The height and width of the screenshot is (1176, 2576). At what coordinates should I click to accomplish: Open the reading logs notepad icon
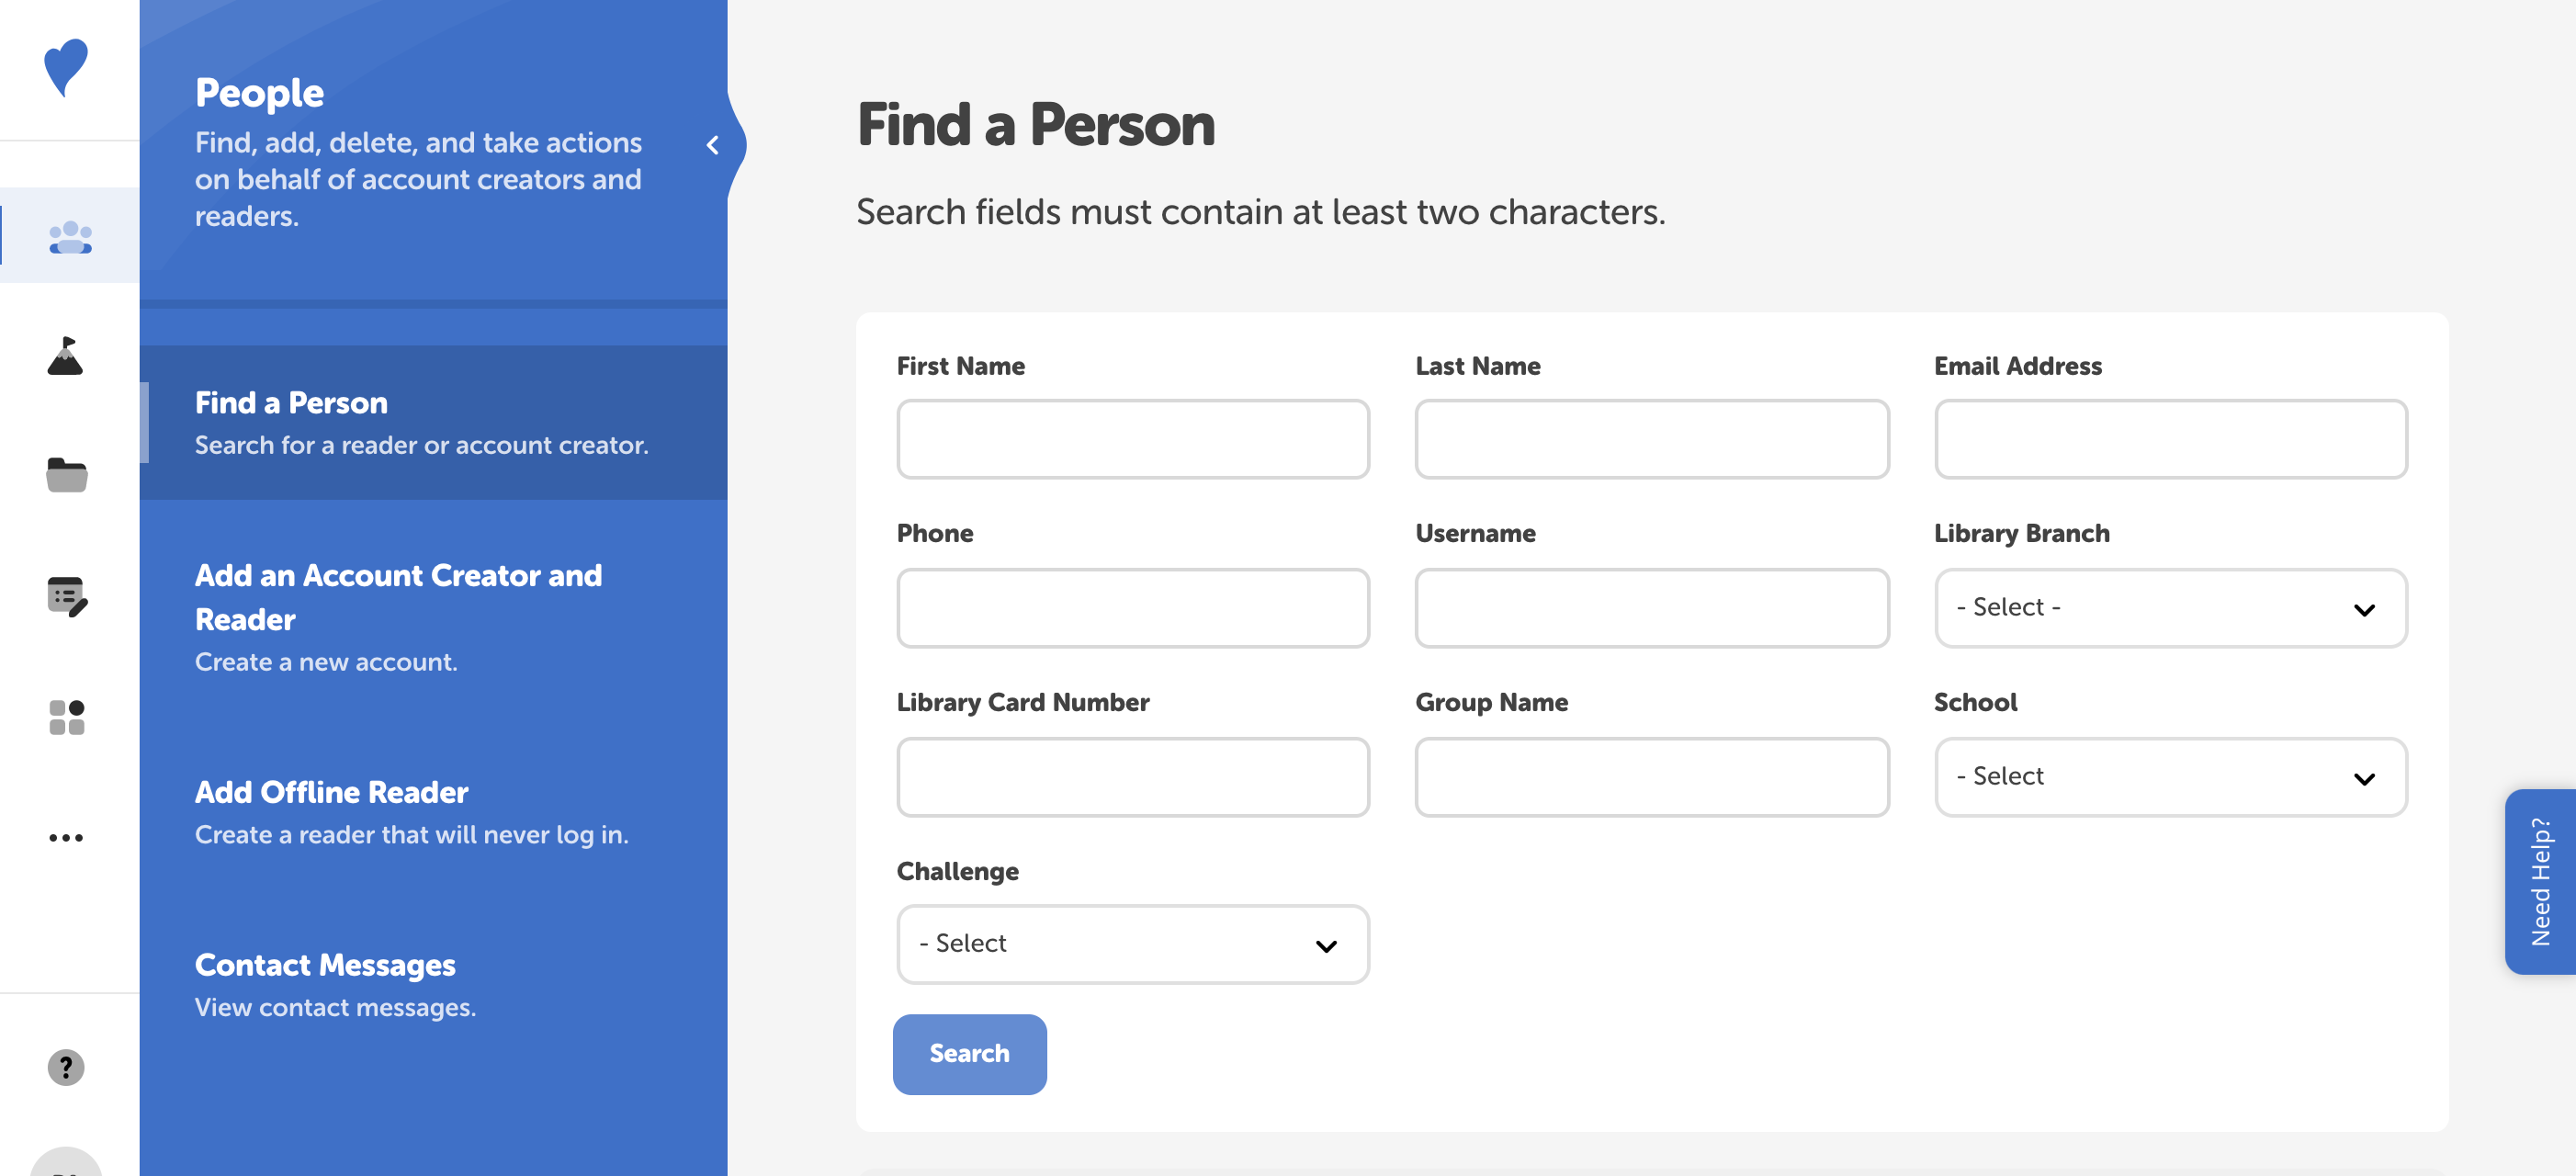pyautogui.click(x=67, y=597)
